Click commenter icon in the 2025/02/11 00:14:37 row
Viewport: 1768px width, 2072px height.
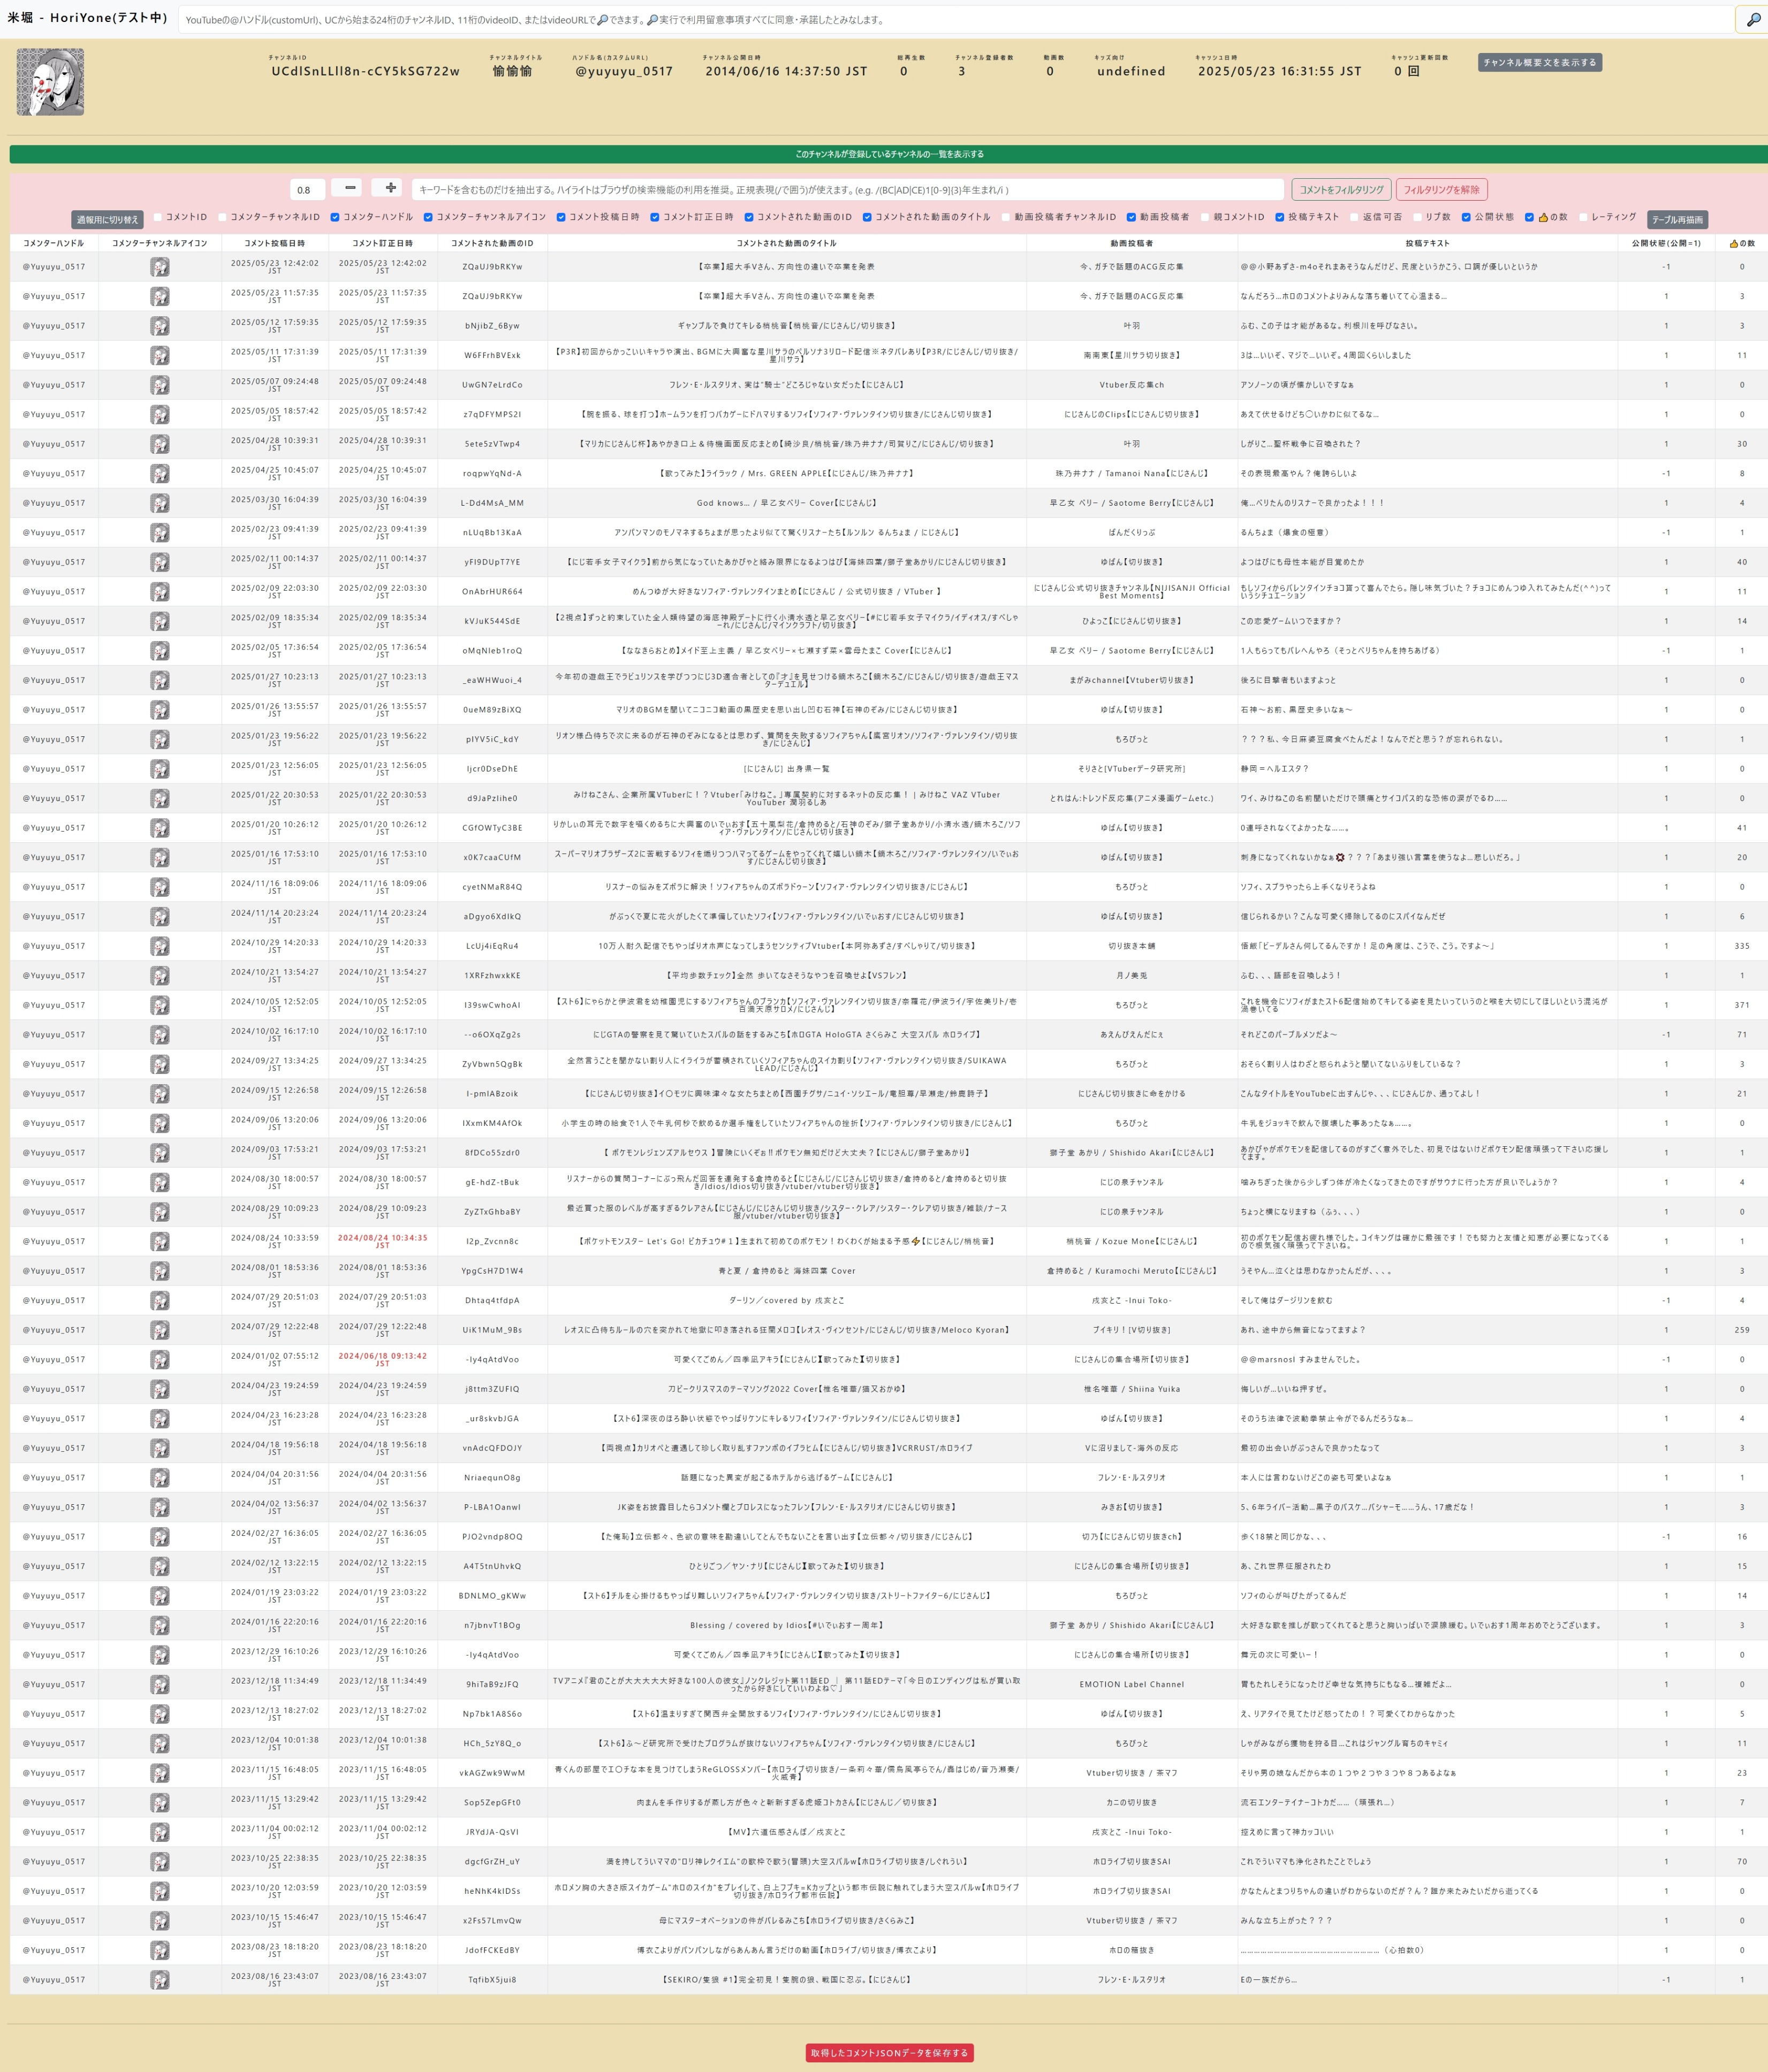point(160,562)
